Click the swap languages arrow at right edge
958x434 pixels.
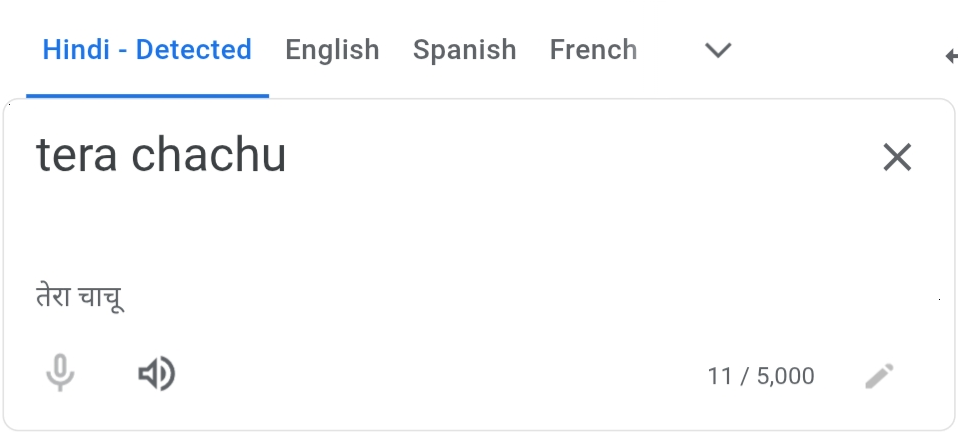tap(951, 56)
